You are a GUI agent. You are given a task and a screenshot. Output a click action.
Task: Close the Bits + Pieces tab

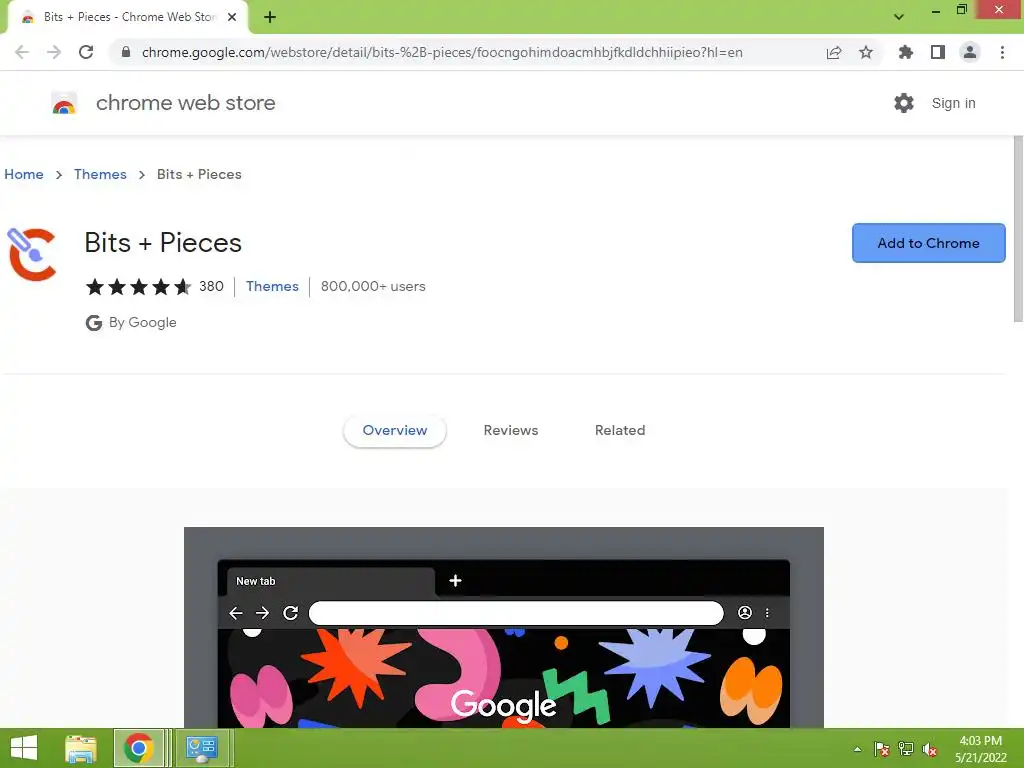click(x=232, y=17)
